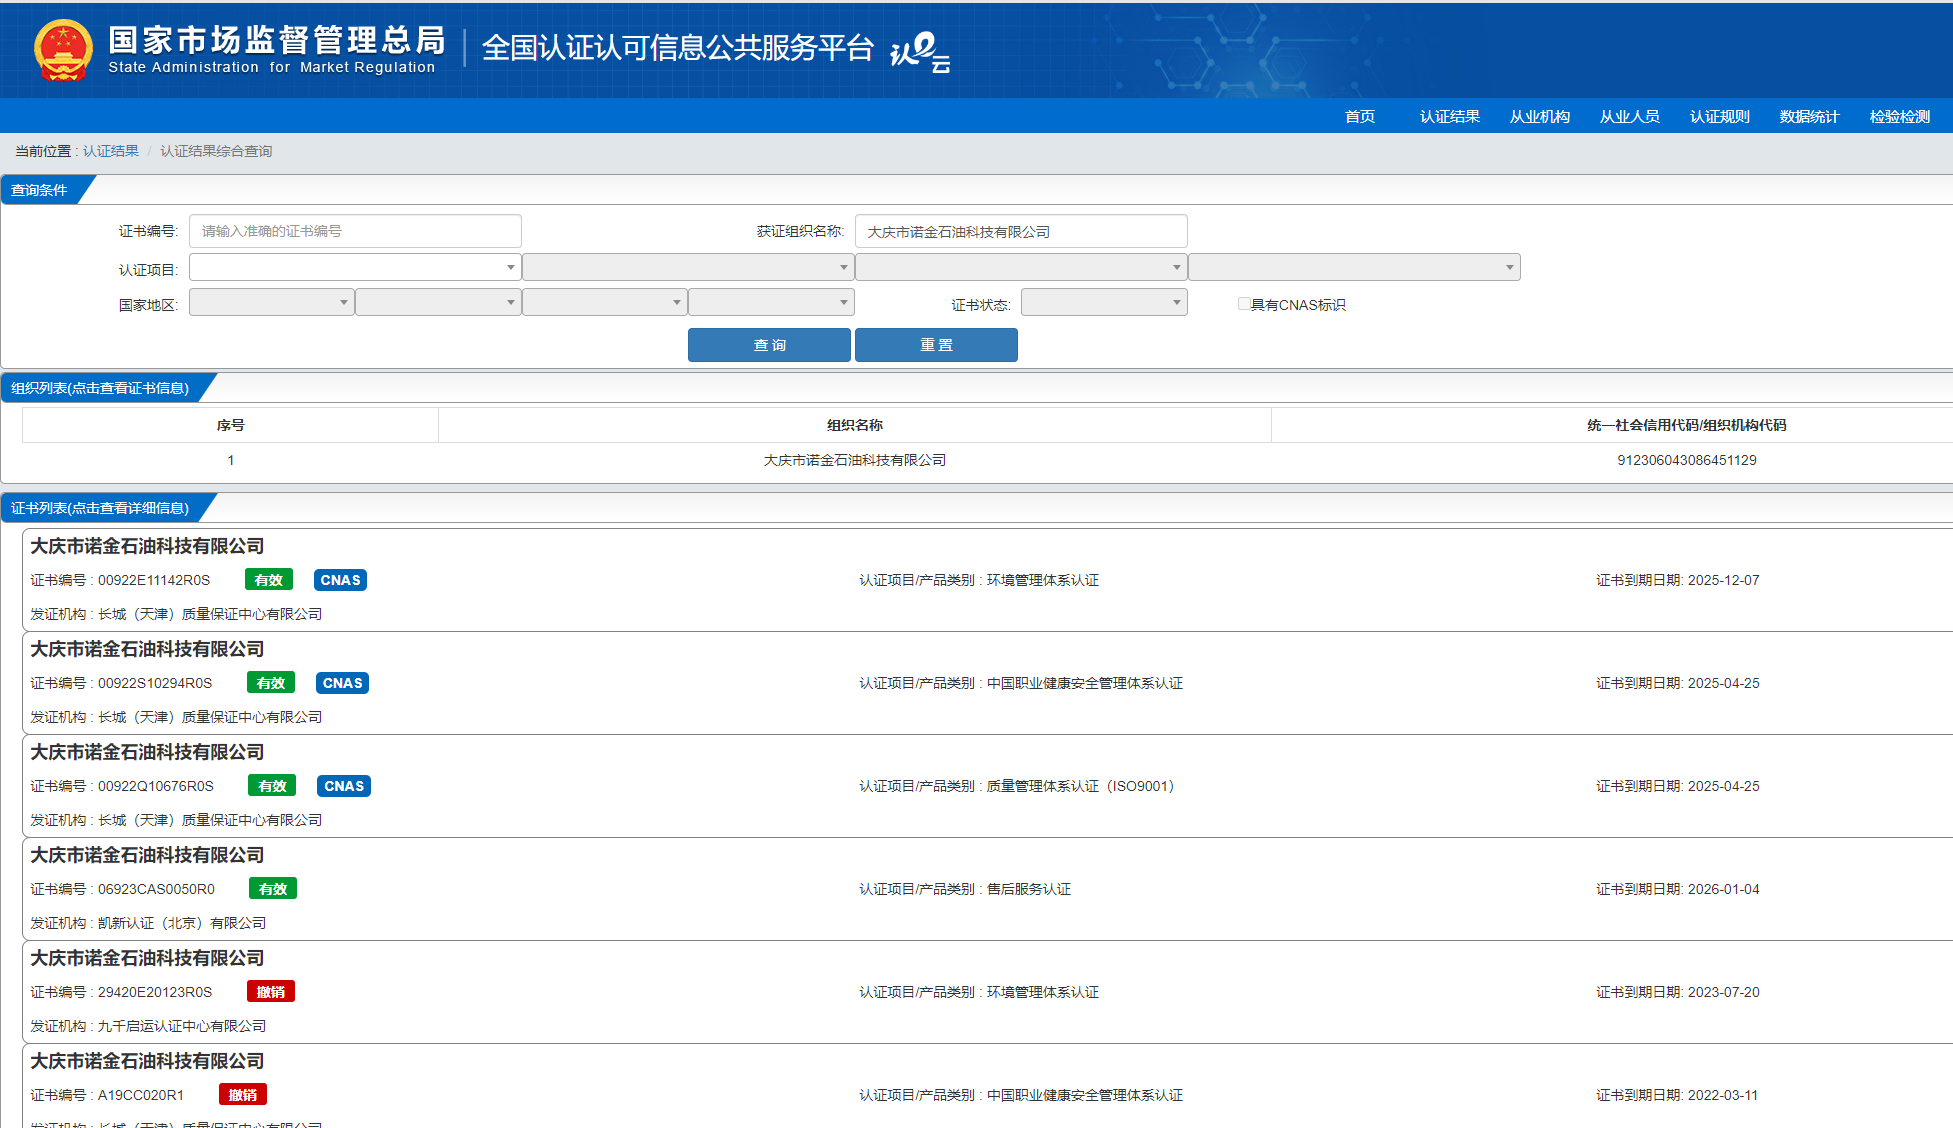Image resolution: width=1953 pixels, height=1128 pixels.
Task: Click 认证结果综合查询 breadcrumb text
Action: coord(216,151)
